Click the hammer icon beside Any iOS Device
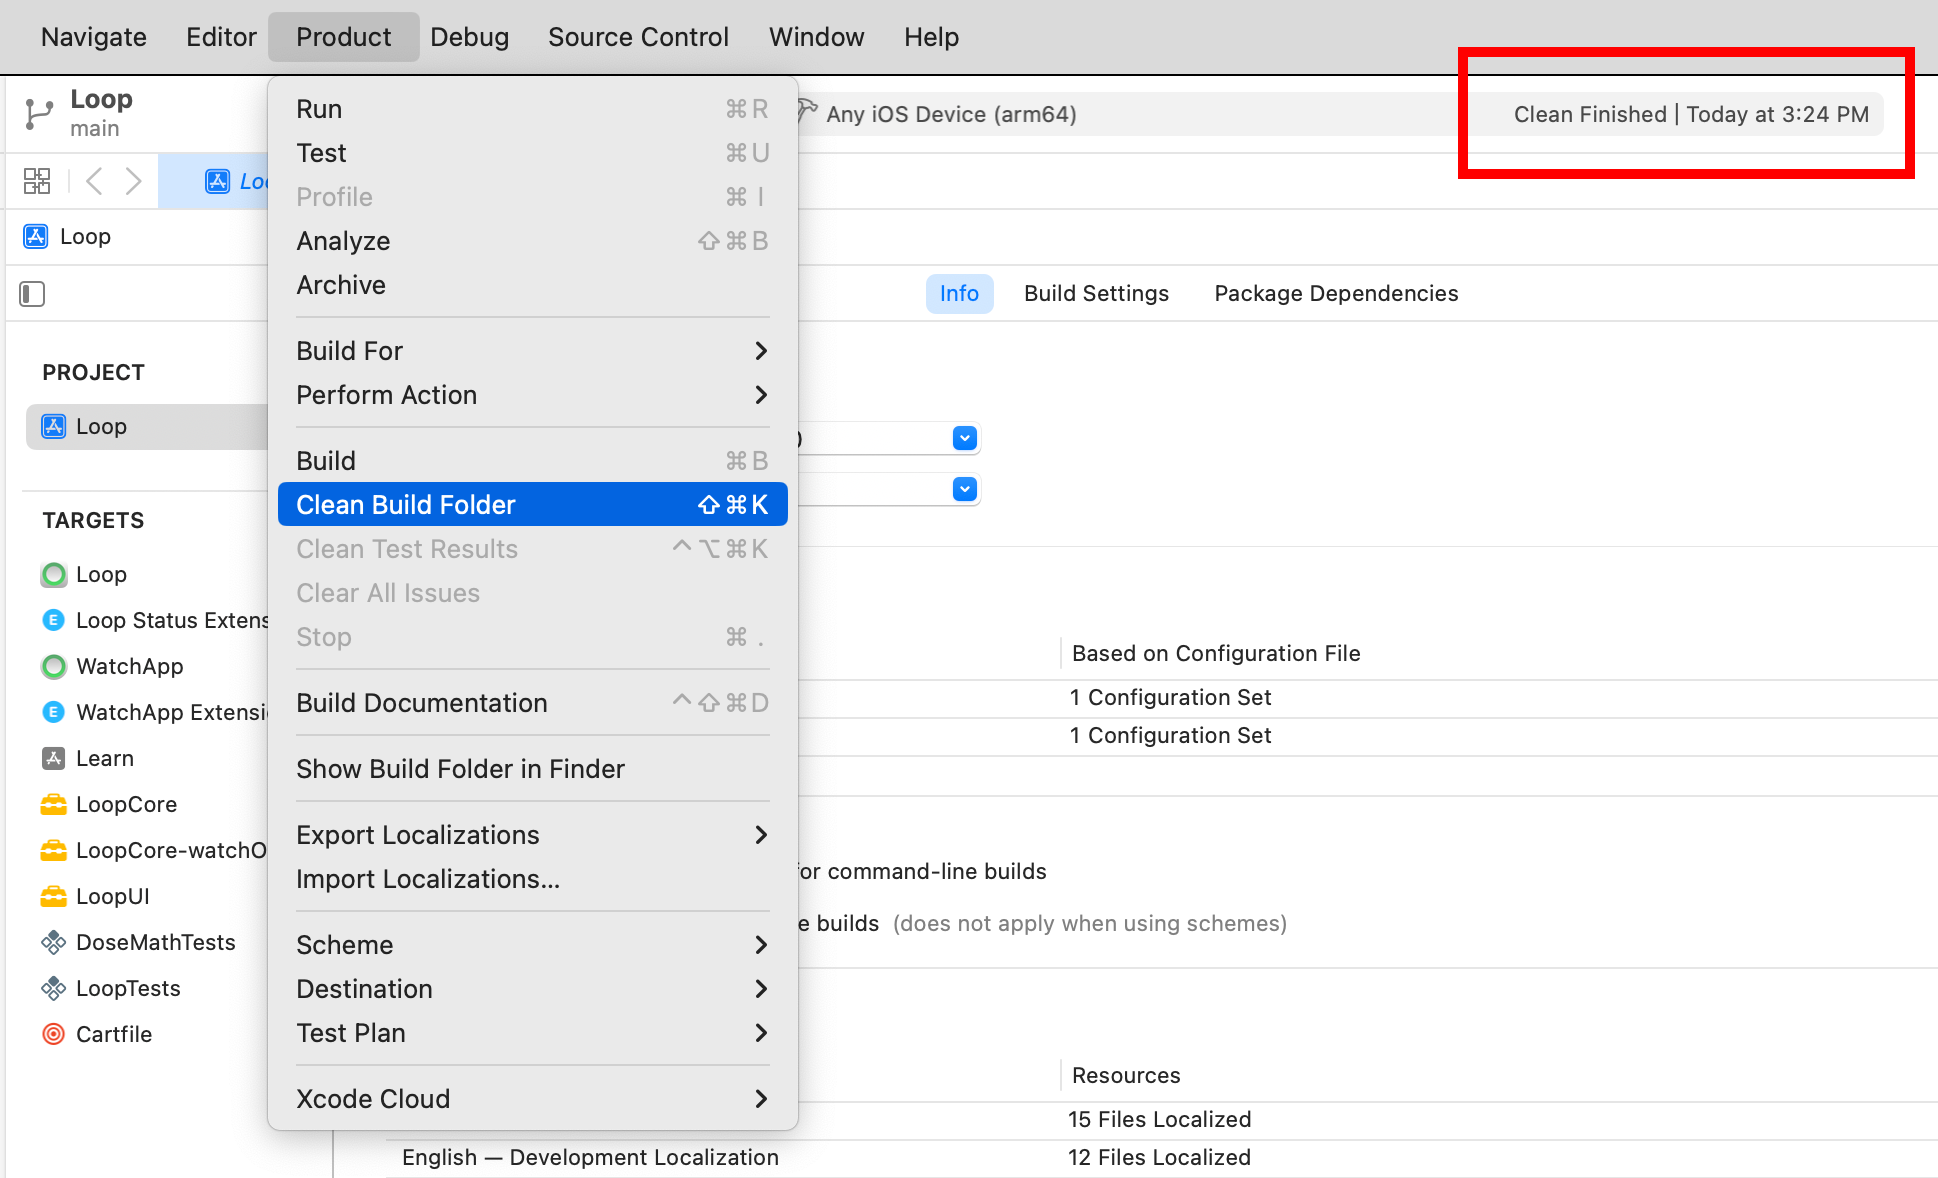This screenshot has height=1178, width=1938. (x=808, y=111)
